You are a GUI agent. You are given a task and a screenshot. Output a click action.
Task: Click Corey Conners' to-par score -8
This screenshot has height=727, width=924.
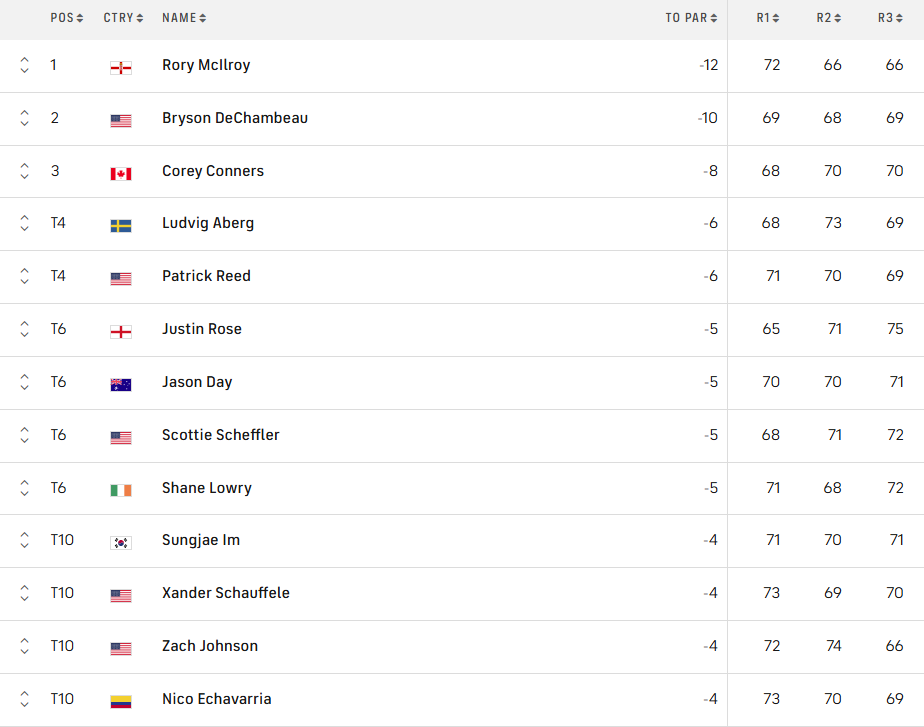710,171
